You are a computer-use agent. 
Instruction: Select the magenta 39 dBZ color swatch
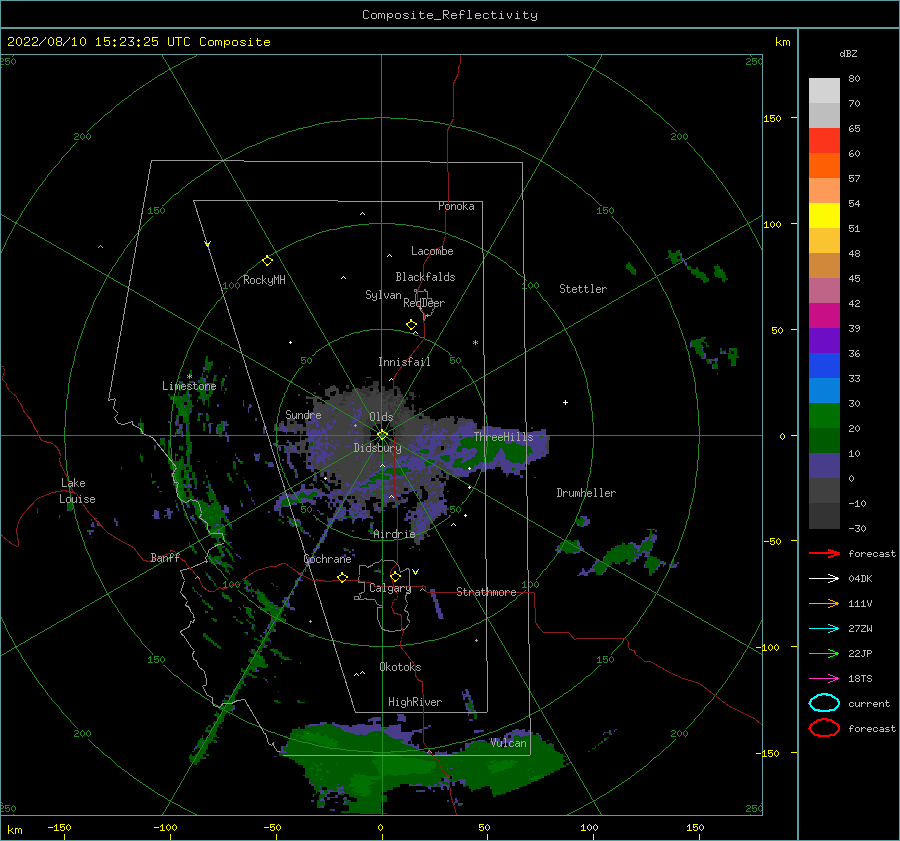[824, 316]
